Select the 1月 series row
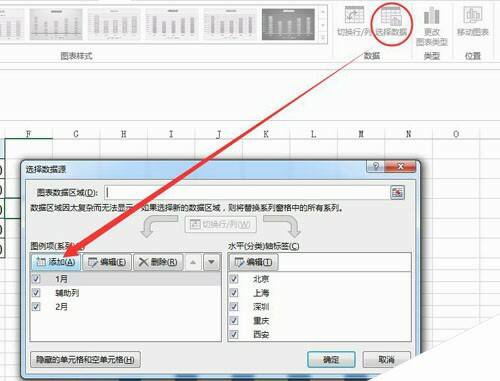Viewport: 500px width, 381px height. coord(126,279)
